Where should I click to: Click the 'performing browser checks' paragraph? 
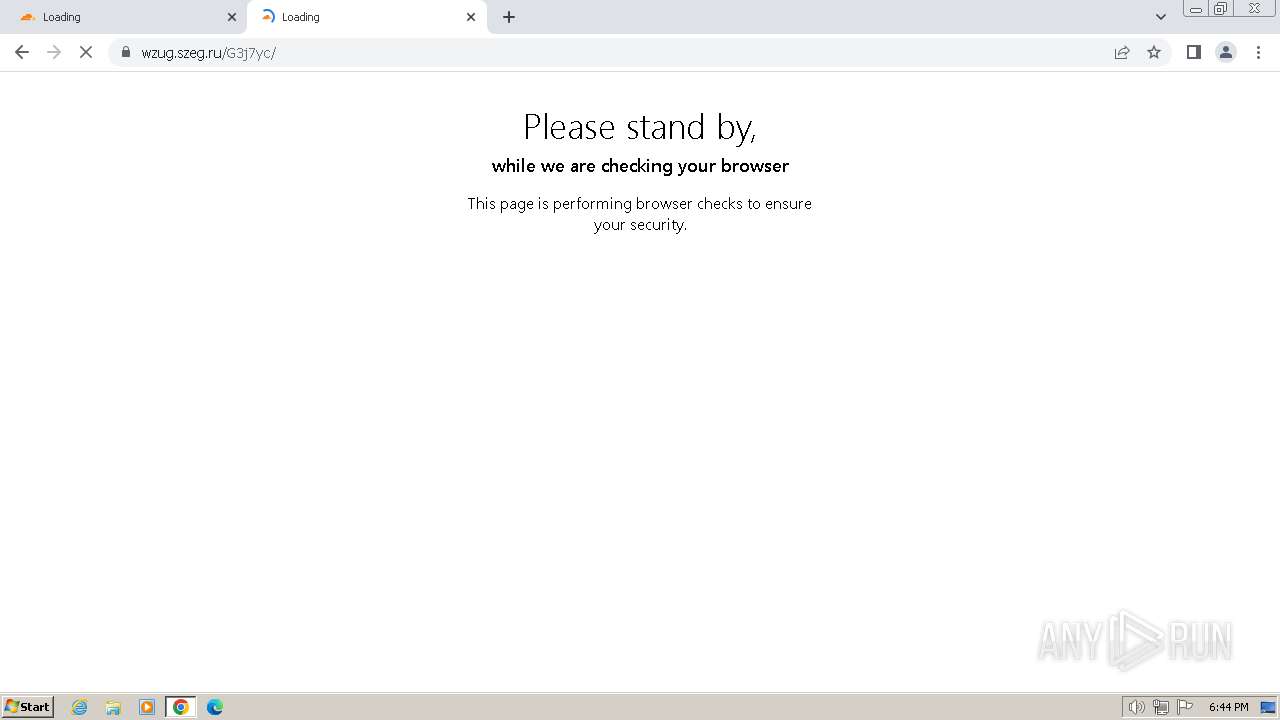[x=640, y=214]
